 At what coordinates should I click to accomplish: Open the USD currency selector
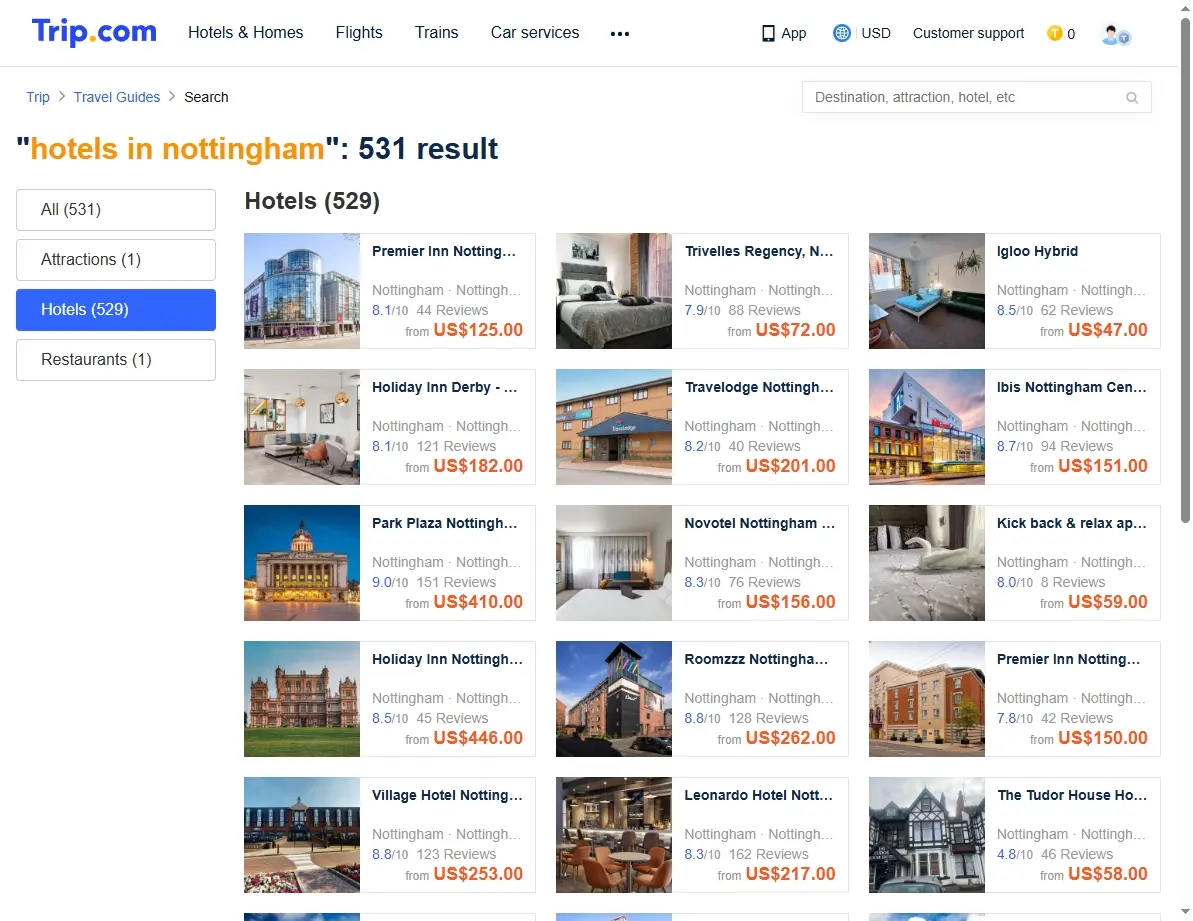click(x=876, y=33)
